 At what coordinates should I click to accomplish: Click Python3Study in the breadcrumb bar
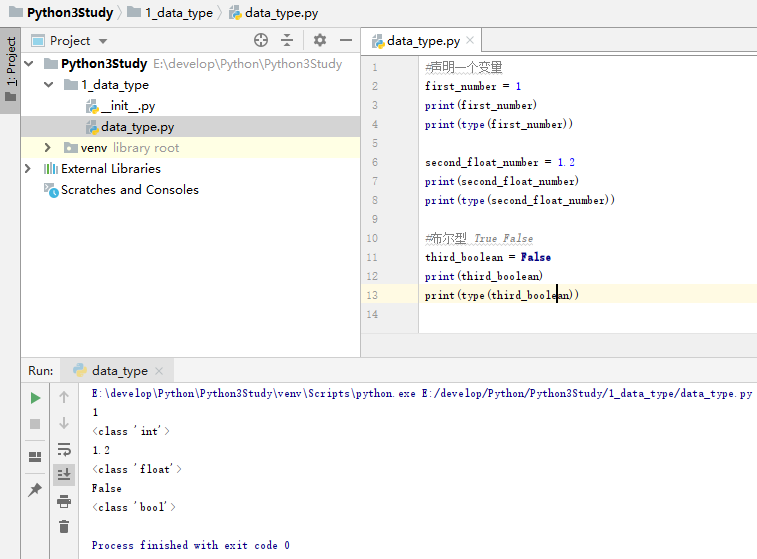pos(70,12)
